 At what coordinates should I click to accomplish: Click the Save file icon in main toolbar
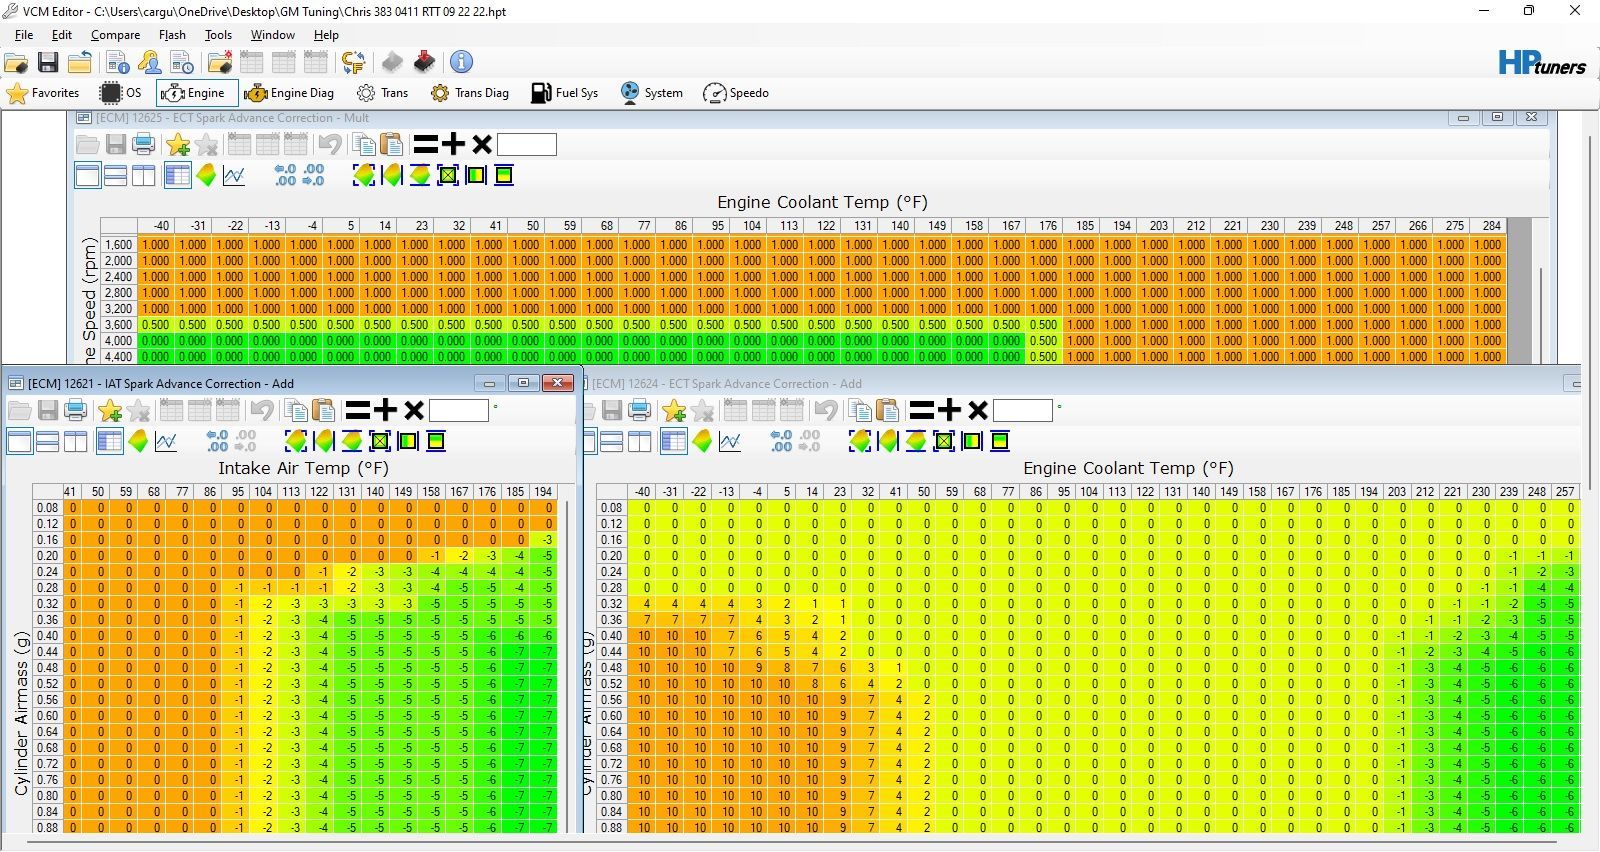(47, 63)
